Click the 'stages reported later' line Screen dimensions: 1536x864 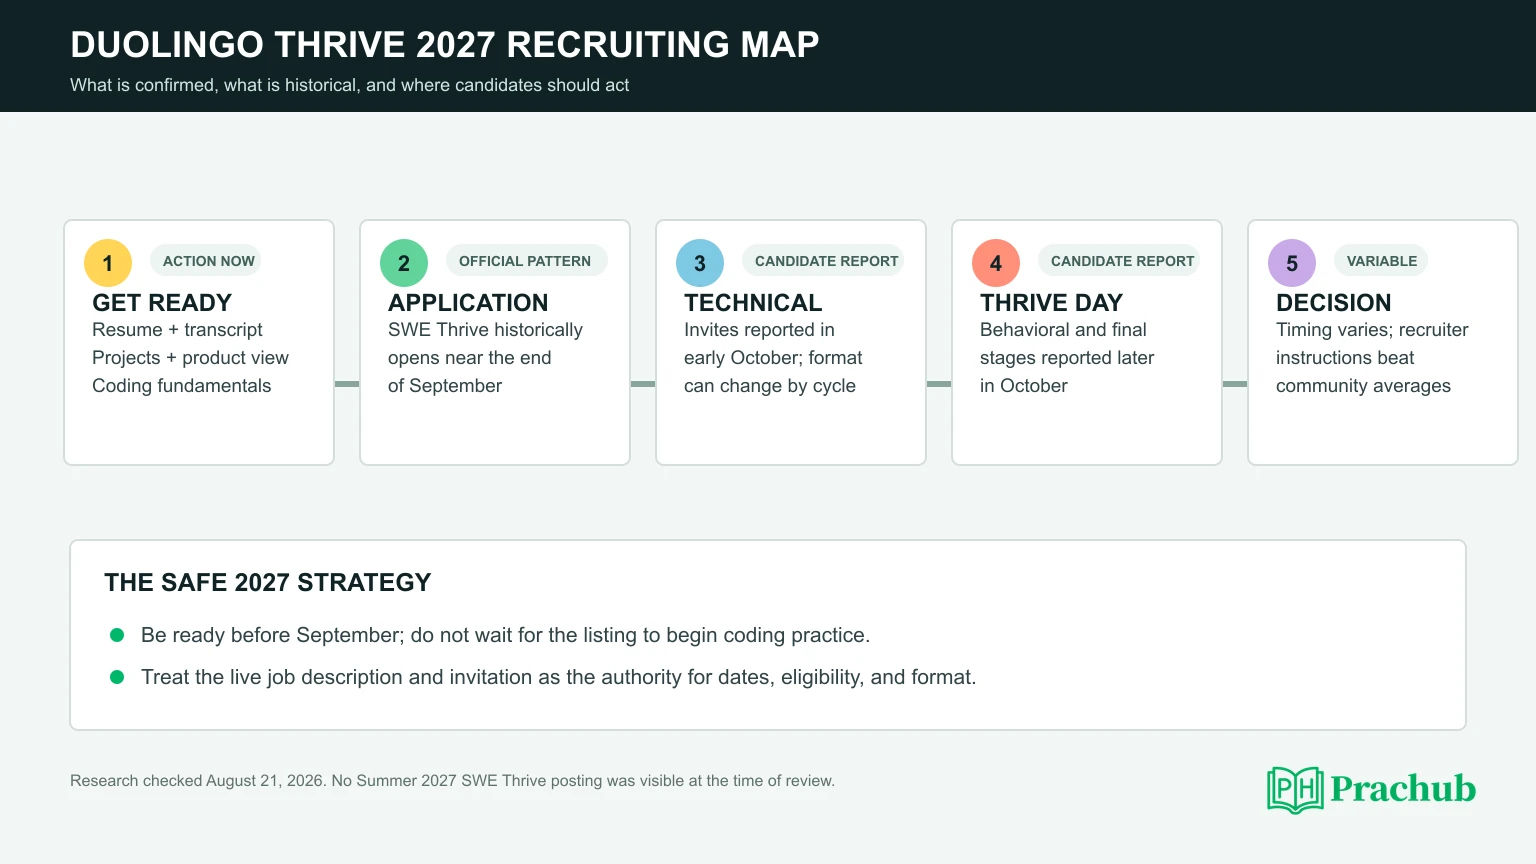[x=1067, y=358]
